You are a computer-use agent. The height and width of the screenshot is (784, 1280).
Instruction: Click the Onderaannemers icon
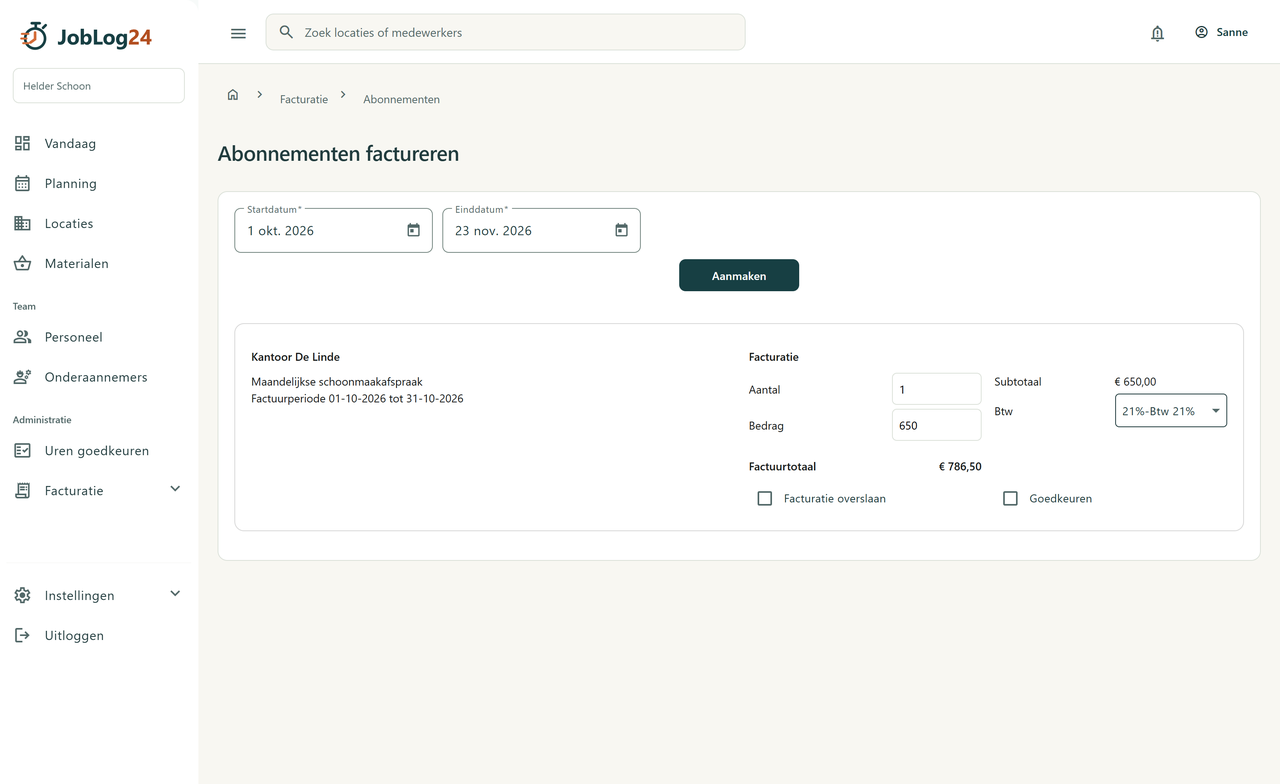click(x=22, y=377)
